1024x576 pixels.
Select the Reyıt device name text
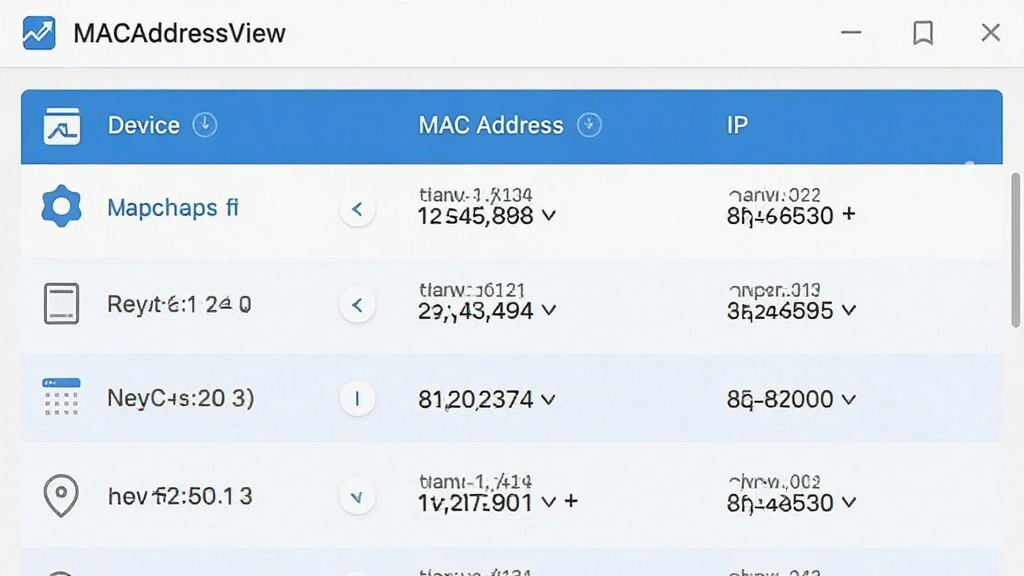(180, 304)
